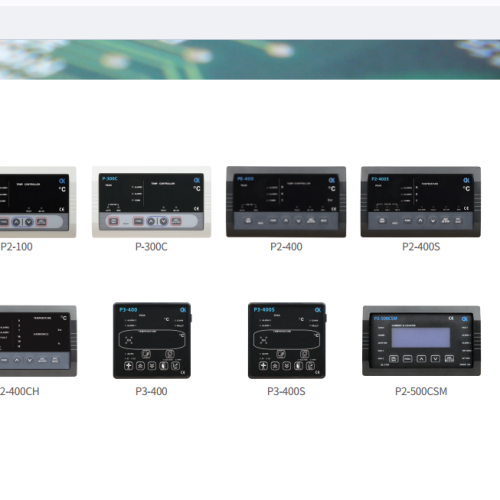Click the P2-400S product name

421,247
